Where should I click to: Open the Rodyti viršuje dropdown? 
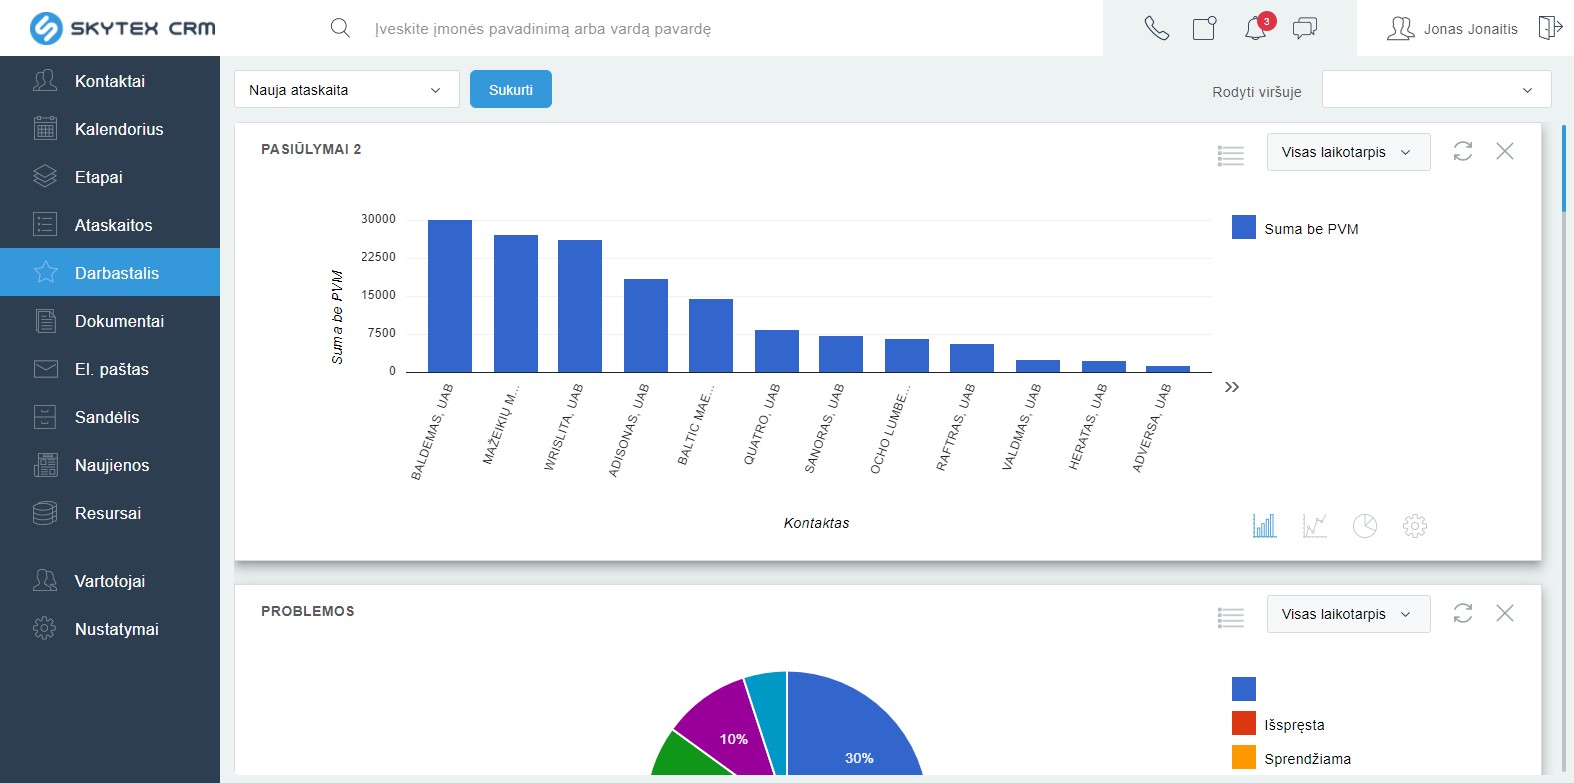[1437, 89]
